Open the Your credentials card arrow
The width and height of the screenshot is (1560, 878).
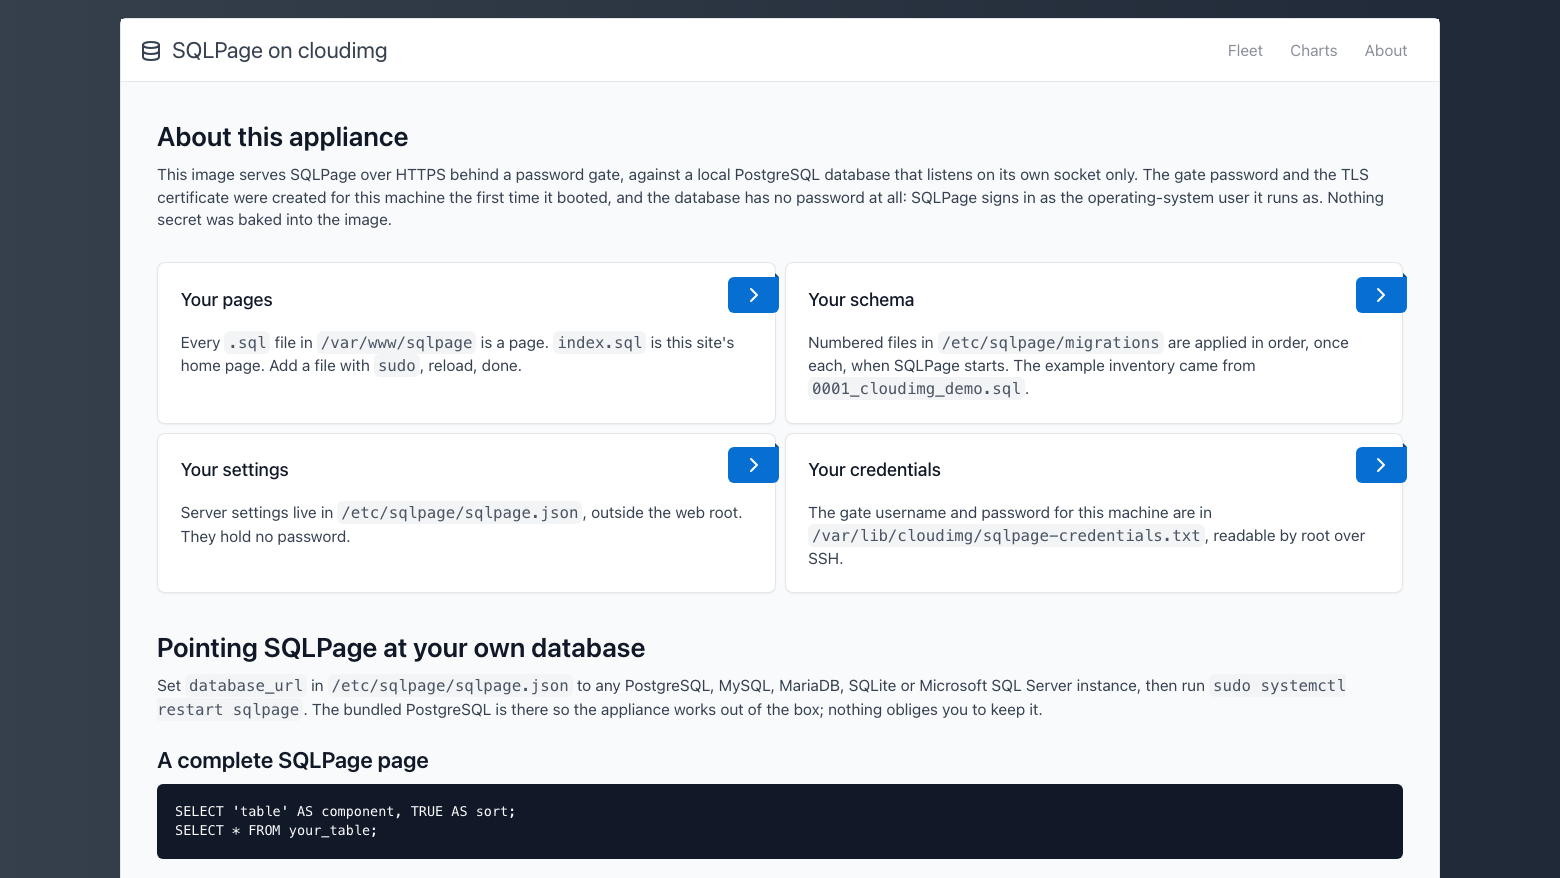pyautogui.click(x=1381, y=465)
